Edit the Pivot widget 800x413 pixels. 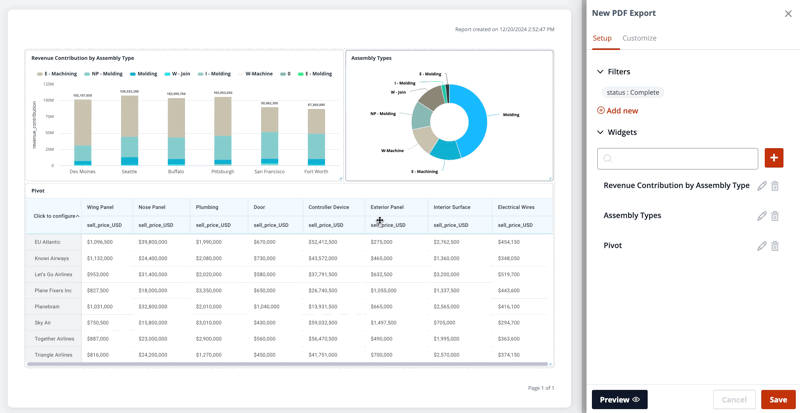pos(761,246)
